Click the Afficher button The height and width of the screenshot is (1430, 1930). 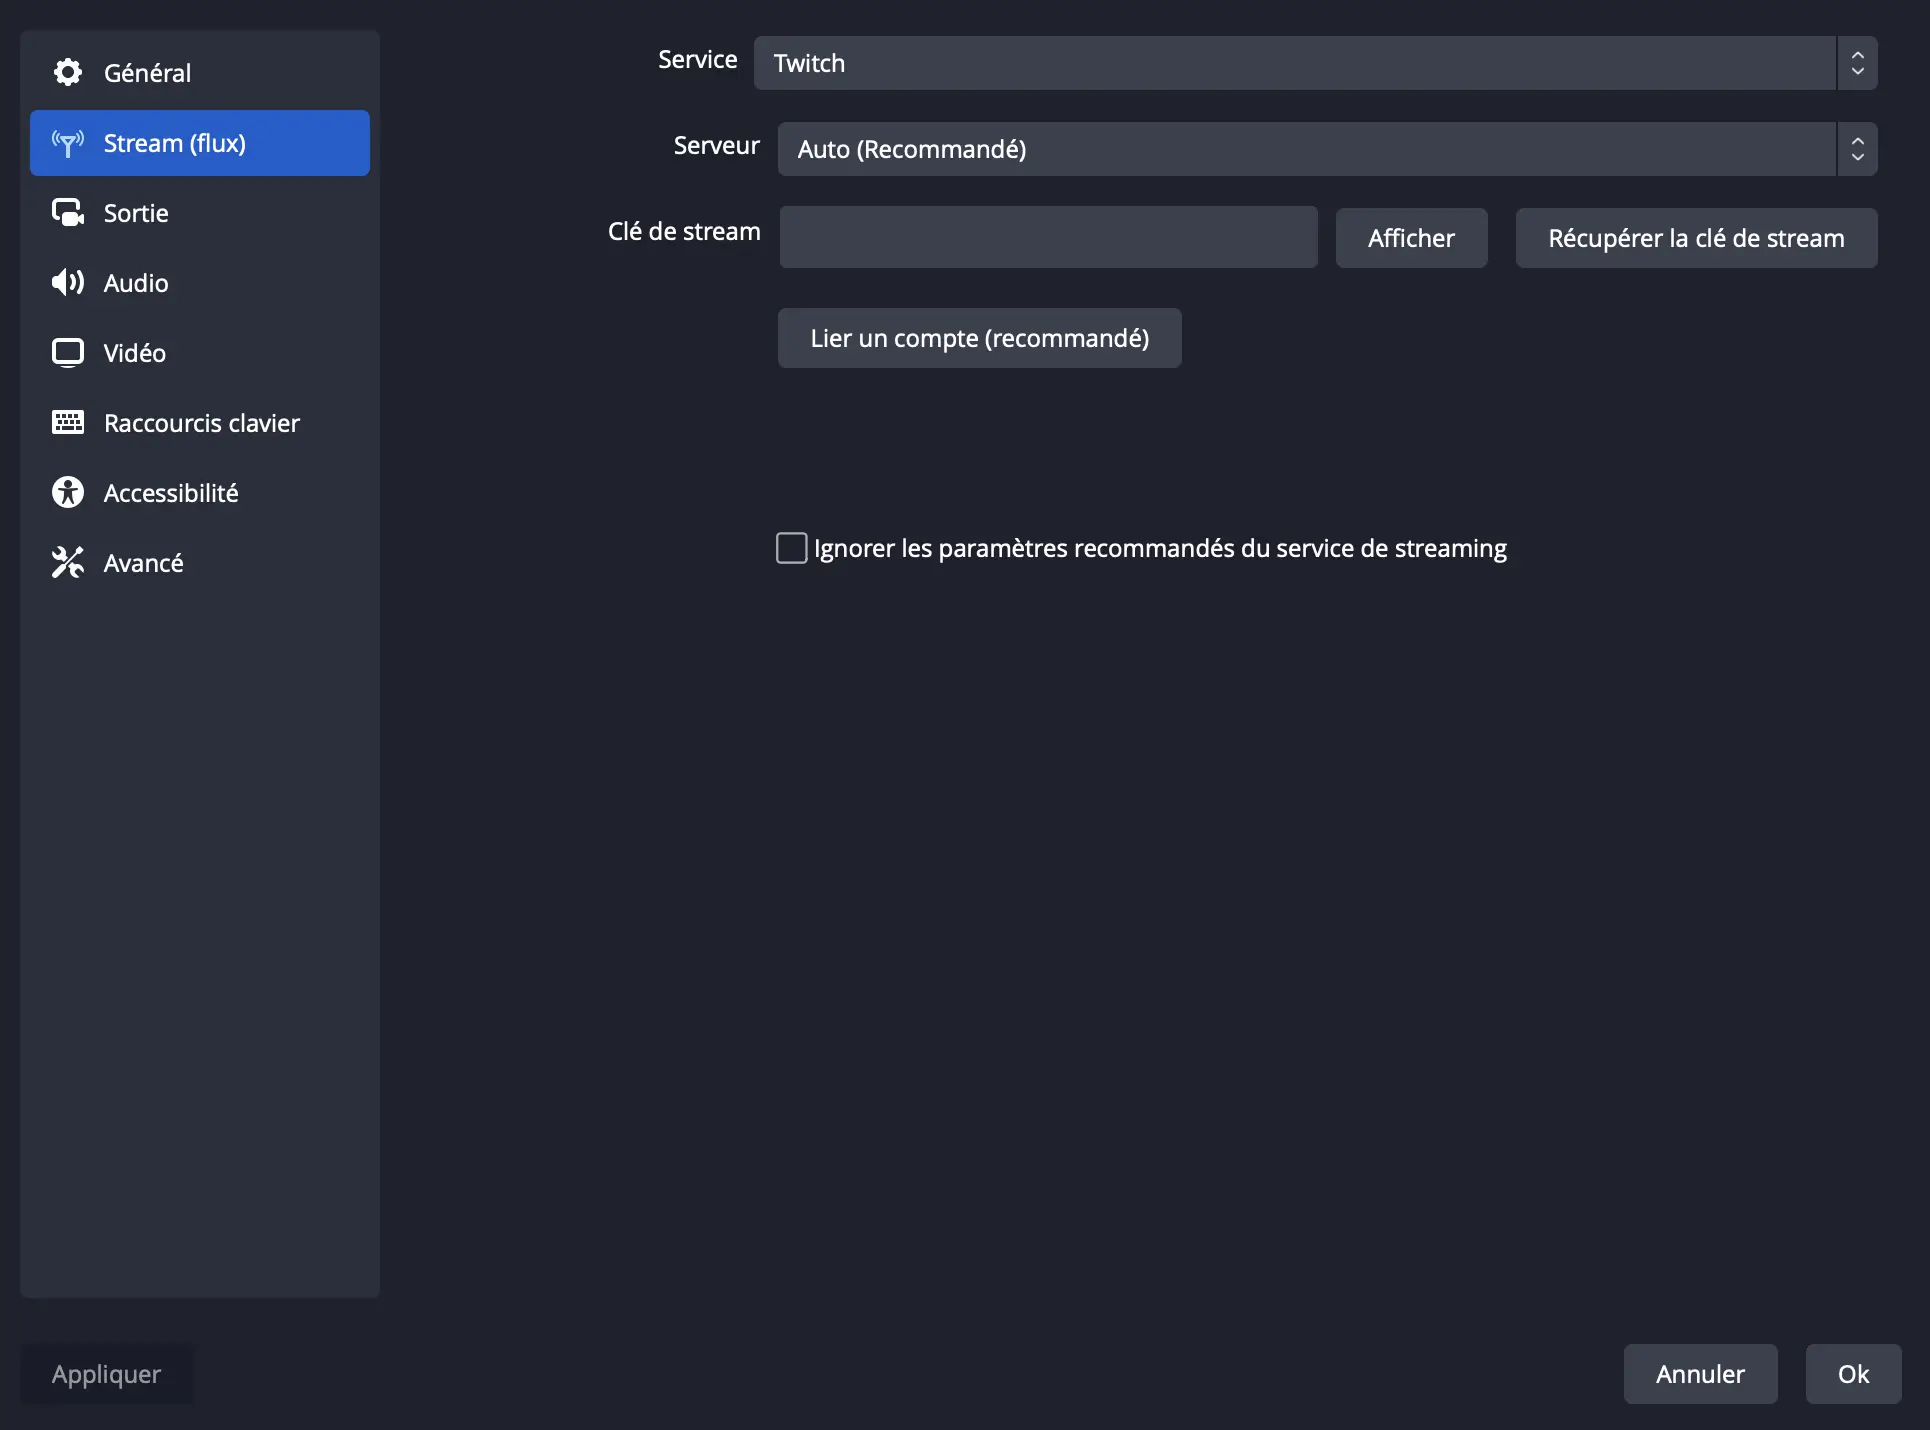click(x=1410, y=237)
